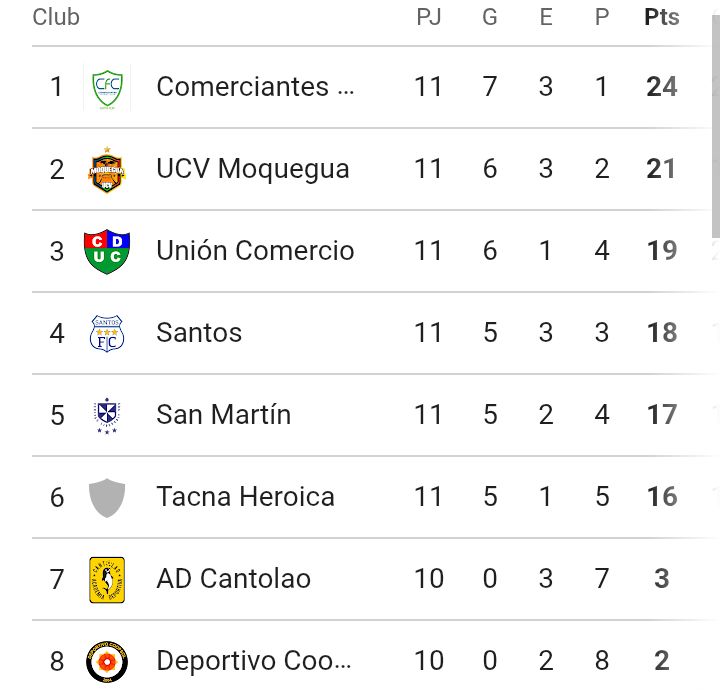This screenshot has height=690, width=720.
Task: Click the Pts column header
Action: [x=661, y=18]
